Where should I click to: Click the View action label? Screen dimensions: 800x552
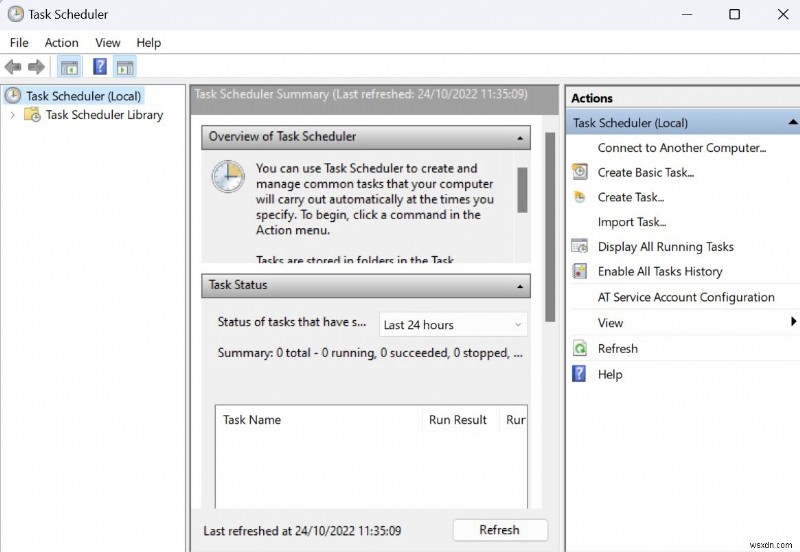(x=610, y=323)
